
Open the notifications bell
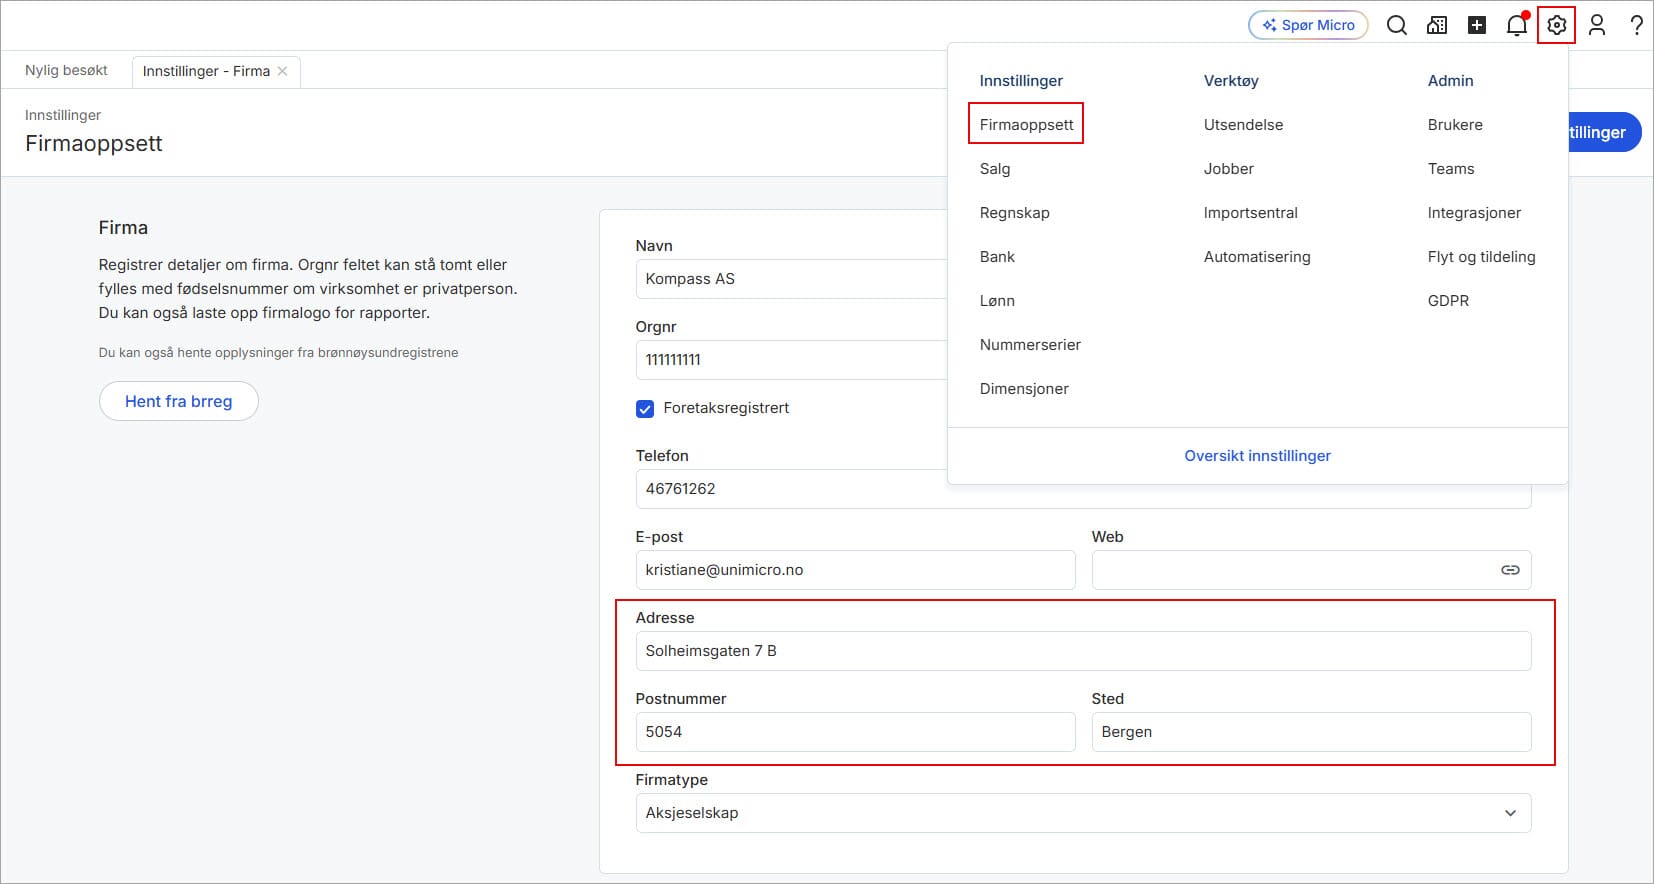1517,26
